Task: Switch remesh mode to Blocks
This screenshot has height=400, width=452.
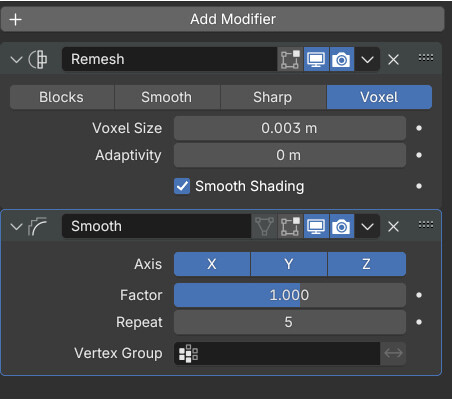Action: tap(62, 97)
